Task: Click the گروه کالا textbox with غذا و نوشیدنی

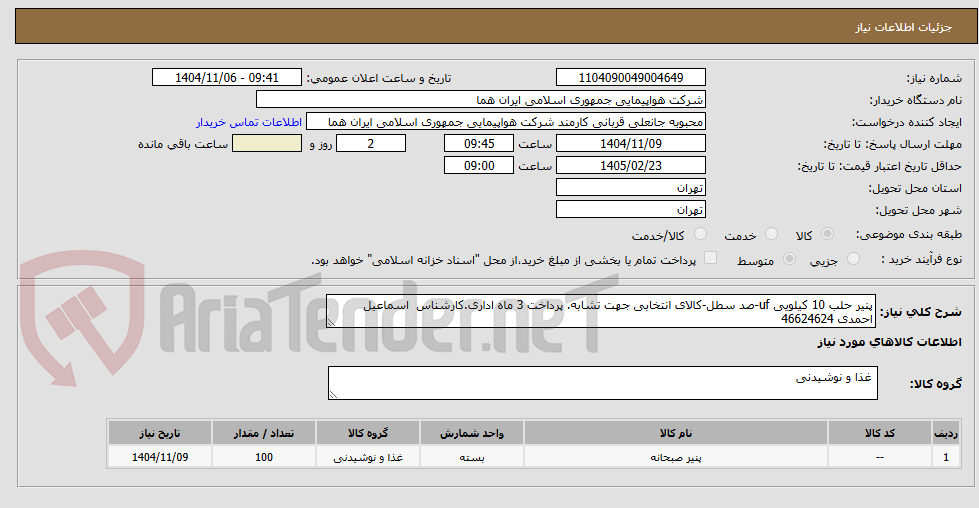Action: point(603,383)
